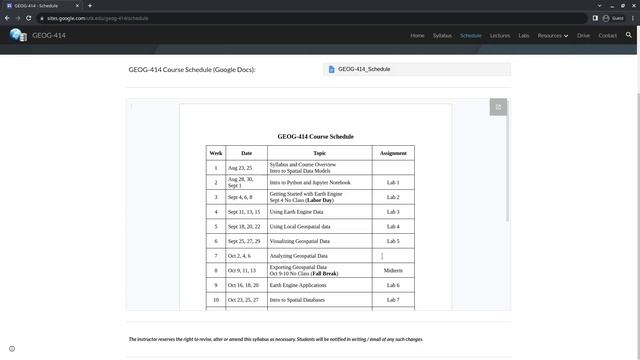Click the 'Assignment' column header
640x360 pixels.
pyautogui.click(x=393, y=153)
